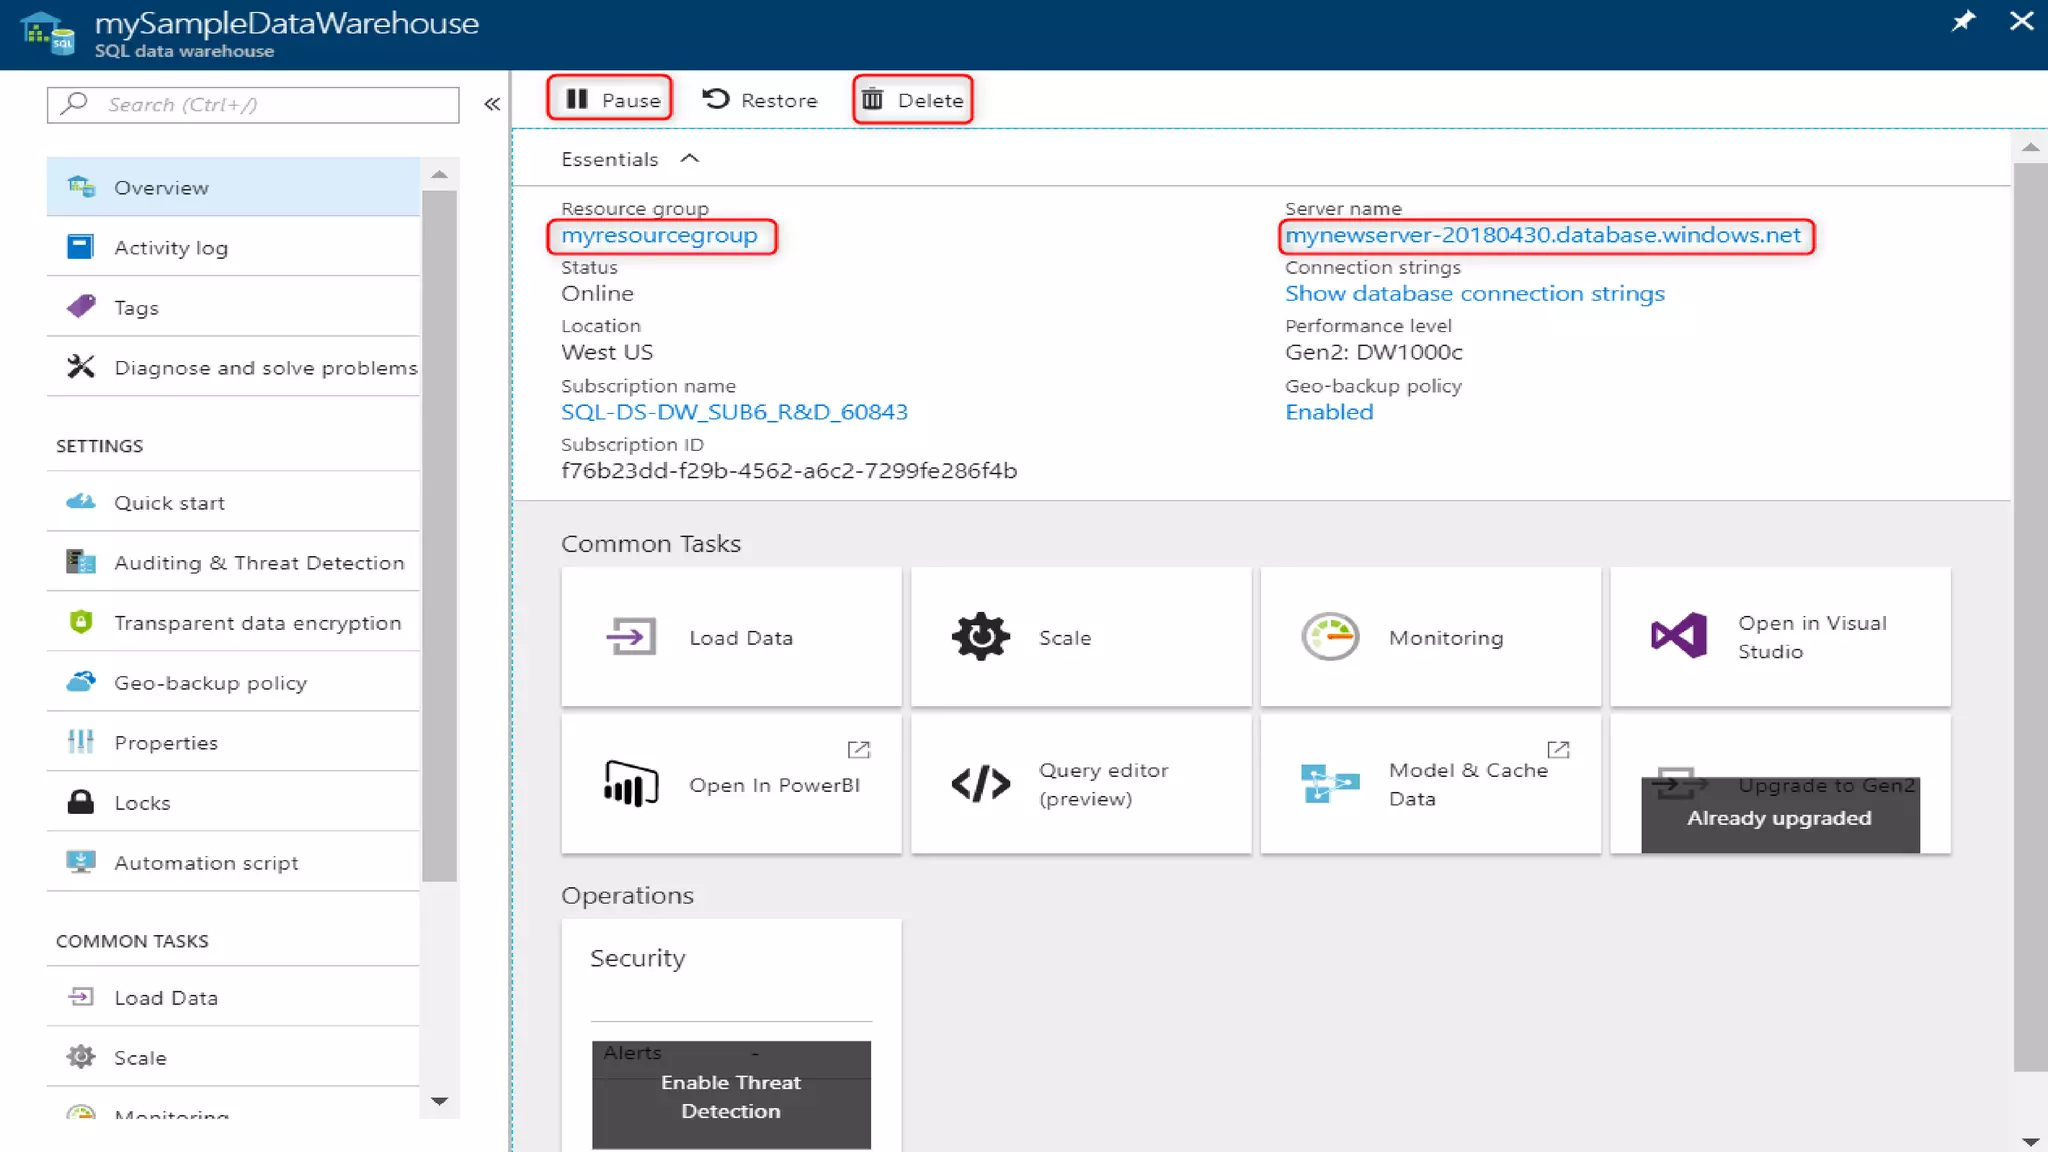Click external link icon on Model & Cache tile
This screenshot has height=1152, width=2048.
[x=1558, y=749]
